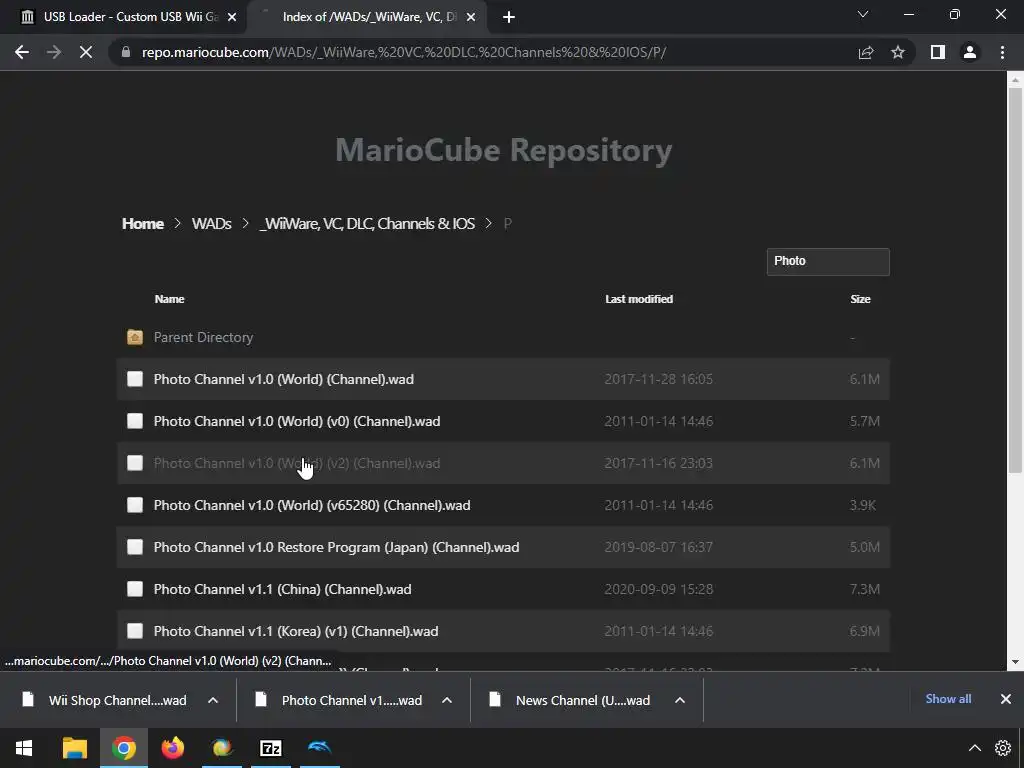The height and width of the screenshot is (768, 1024).
Task: Click the Photo filter search box
Action: 828,261
